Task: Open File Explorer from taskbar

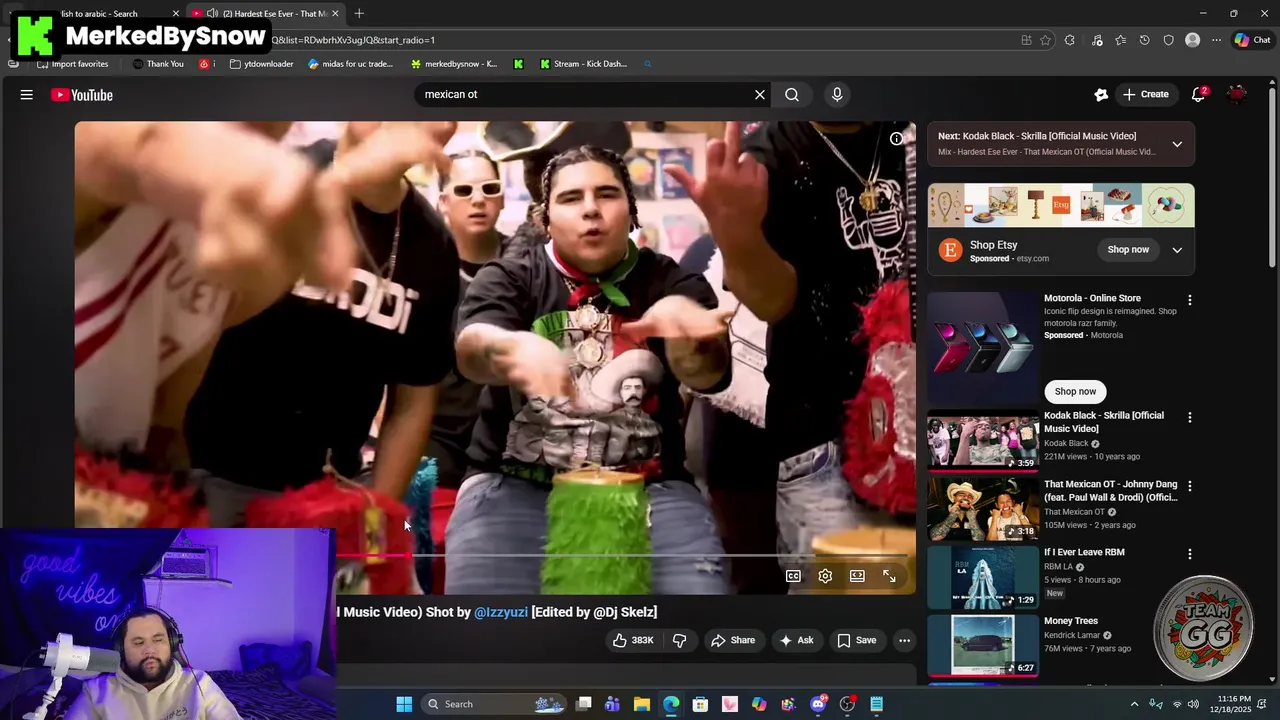Action: (642, 704)
